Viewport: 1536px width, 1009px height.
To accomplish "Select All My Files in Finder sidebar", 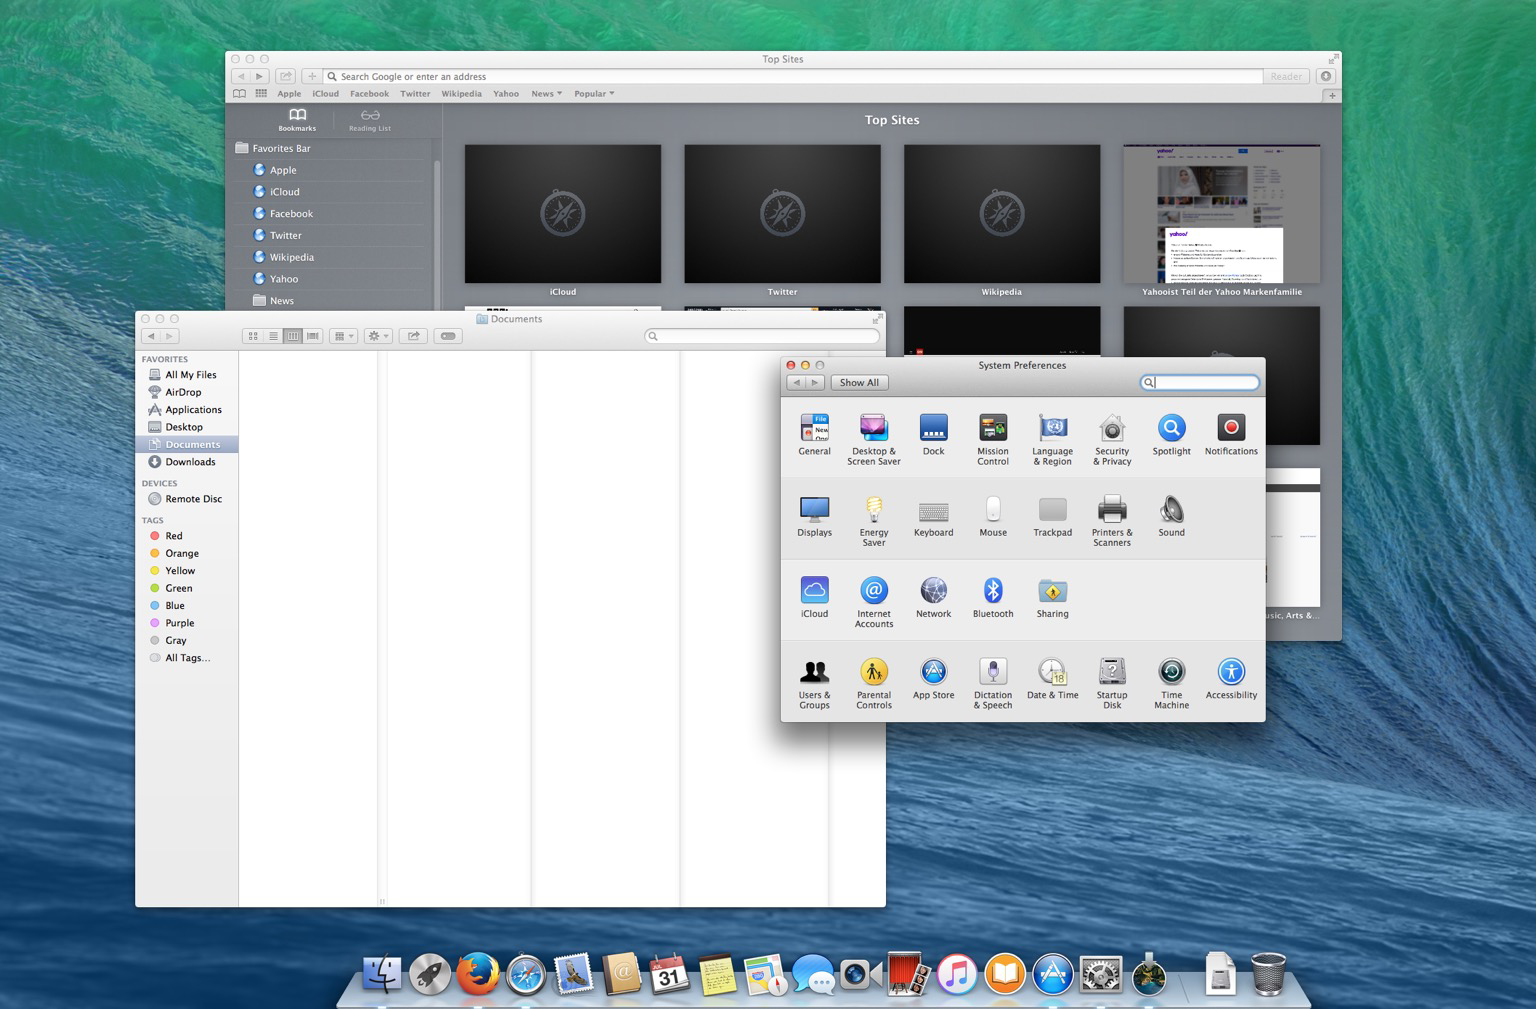I will 187,375.
